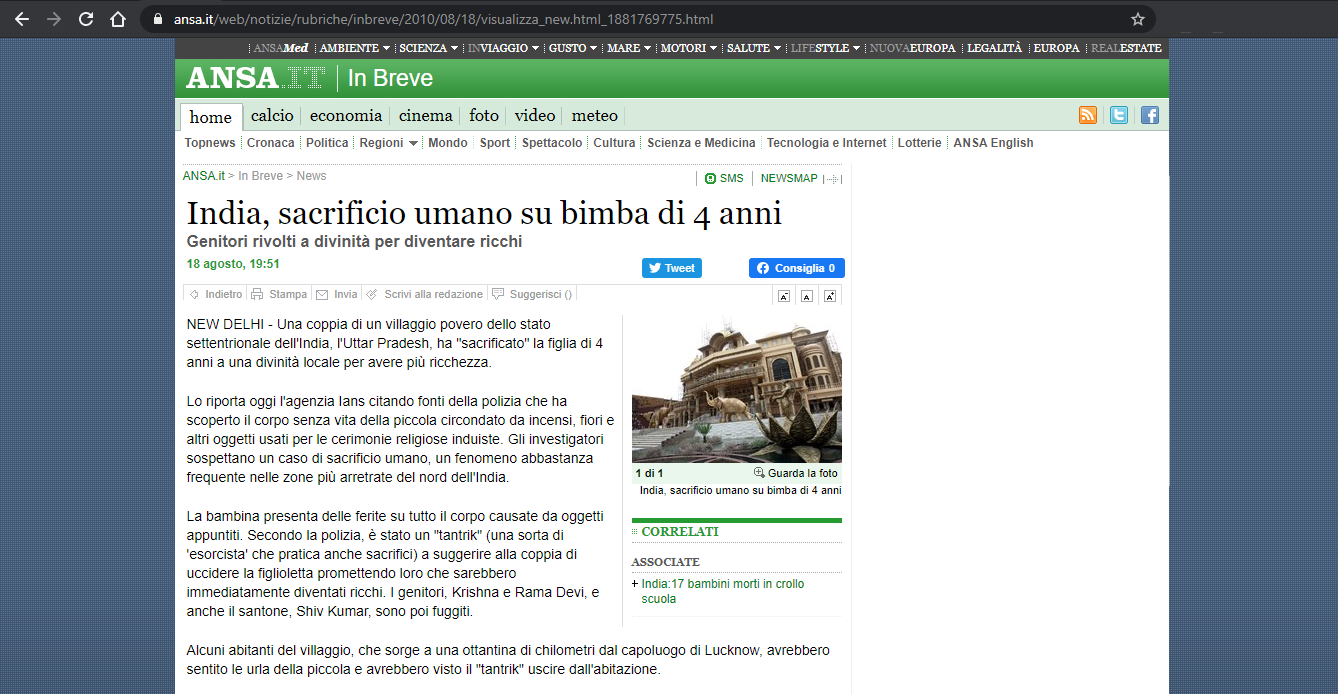The image size is (1338, 694).
Task: Open the RSS feed icon
Action: click(1088, 115)
